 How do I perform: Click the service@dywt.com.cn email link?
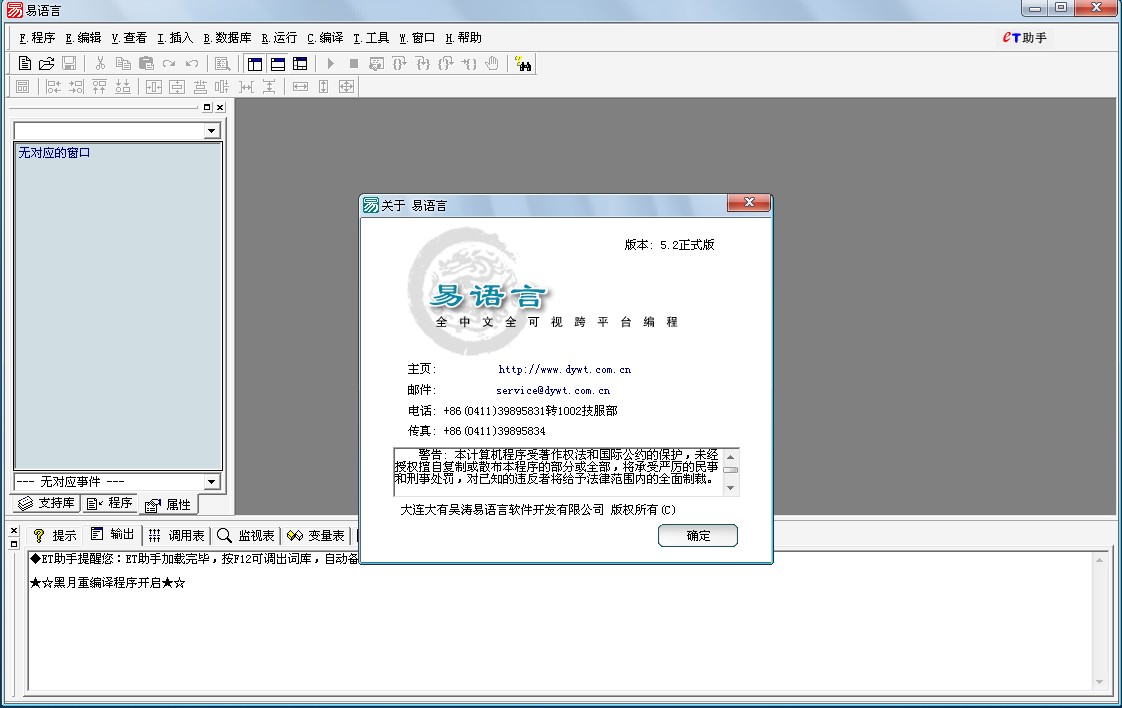click(x=553, y=390)
